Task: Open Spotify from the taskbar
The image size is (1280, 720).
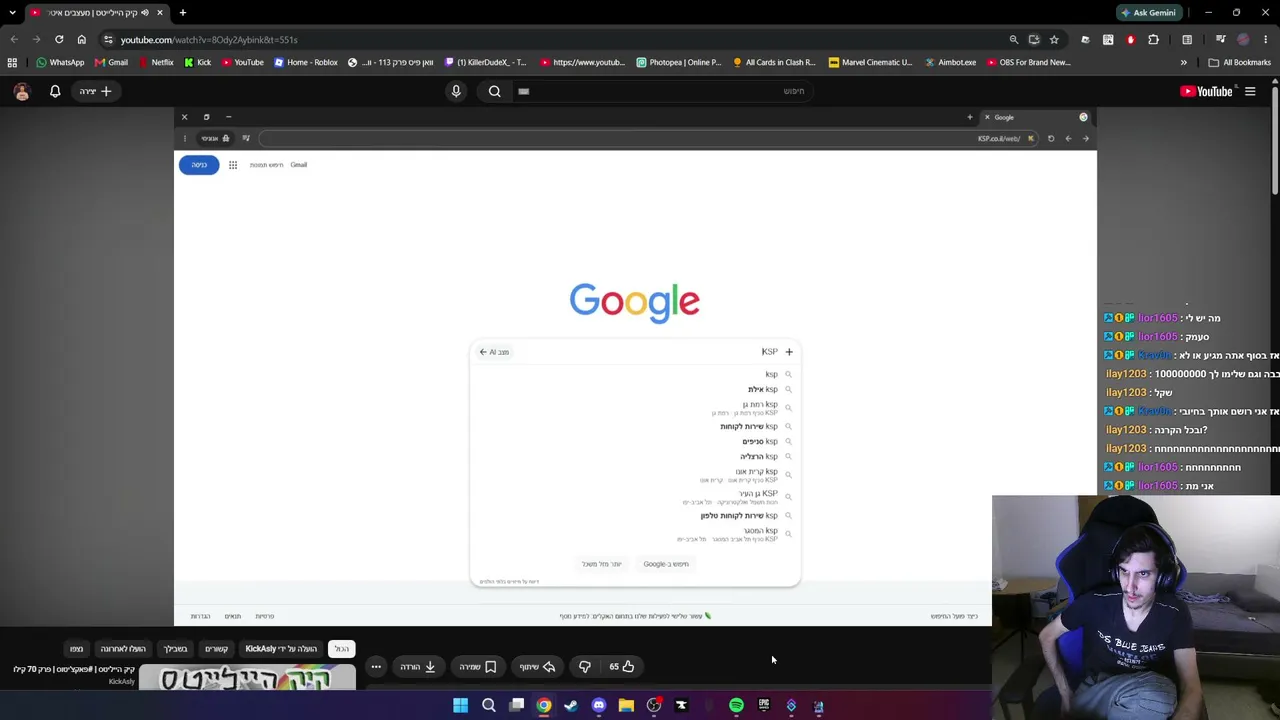Action: pos(736,706)
